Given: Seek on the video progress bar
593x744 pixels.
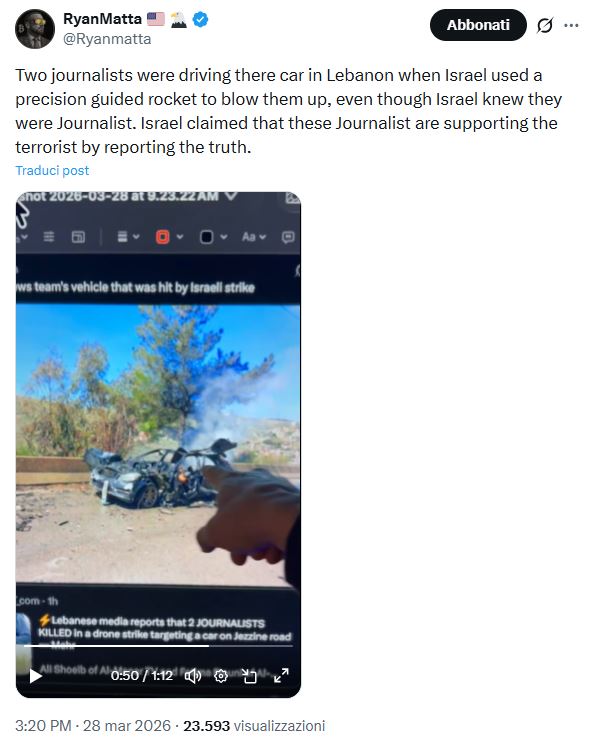Looking at the screenshot, I should pyautogui.click(x=158, y=646).
